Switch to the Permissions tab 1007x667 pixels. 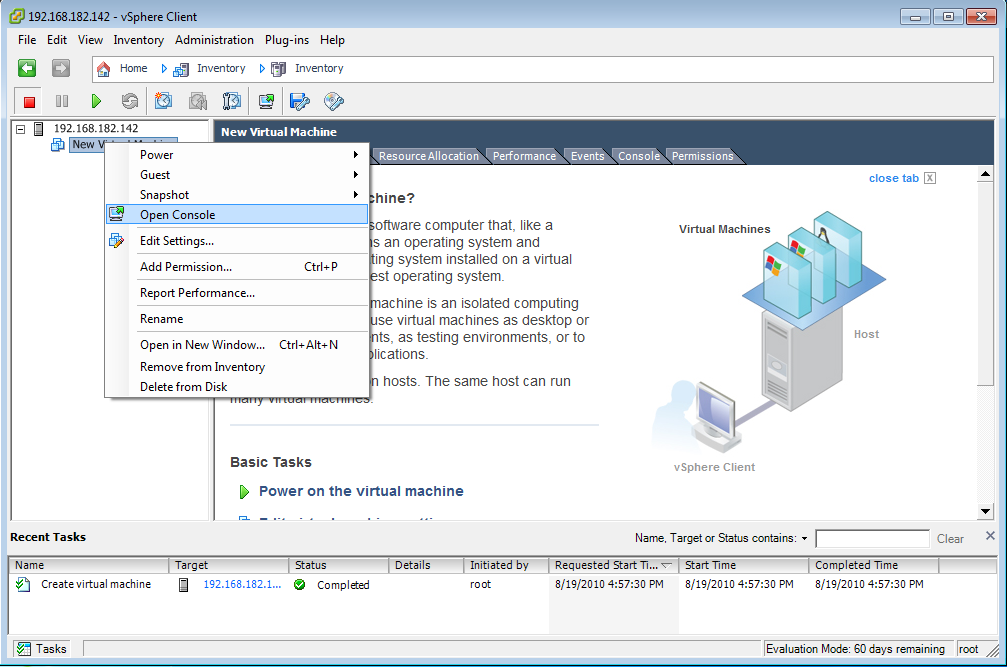pos(703,156)
